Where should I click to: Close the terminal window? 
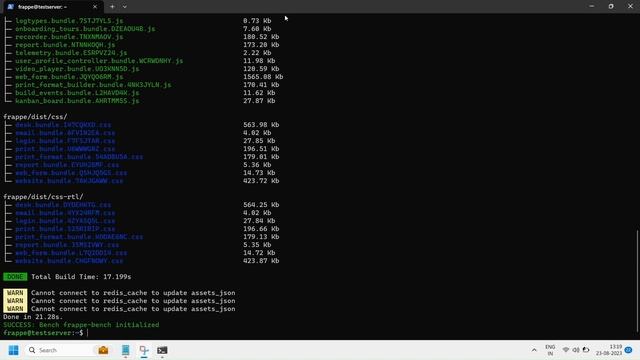630,6
